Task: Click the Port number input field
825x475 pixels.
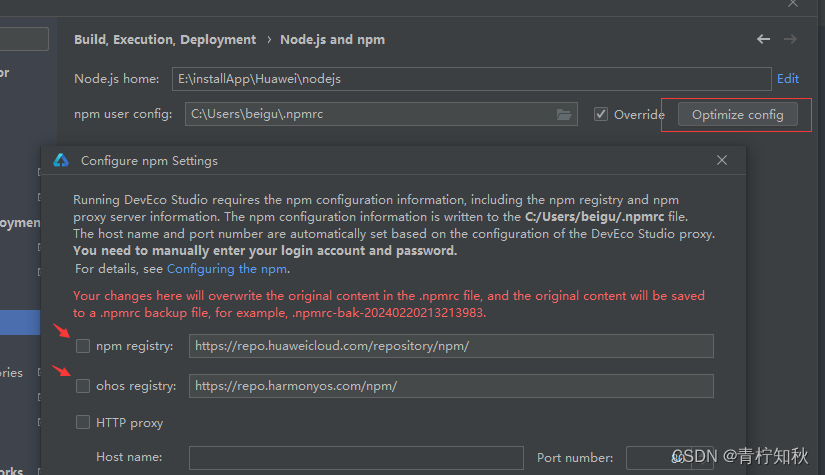Action: pyautogui.click(x=669, y=458)
